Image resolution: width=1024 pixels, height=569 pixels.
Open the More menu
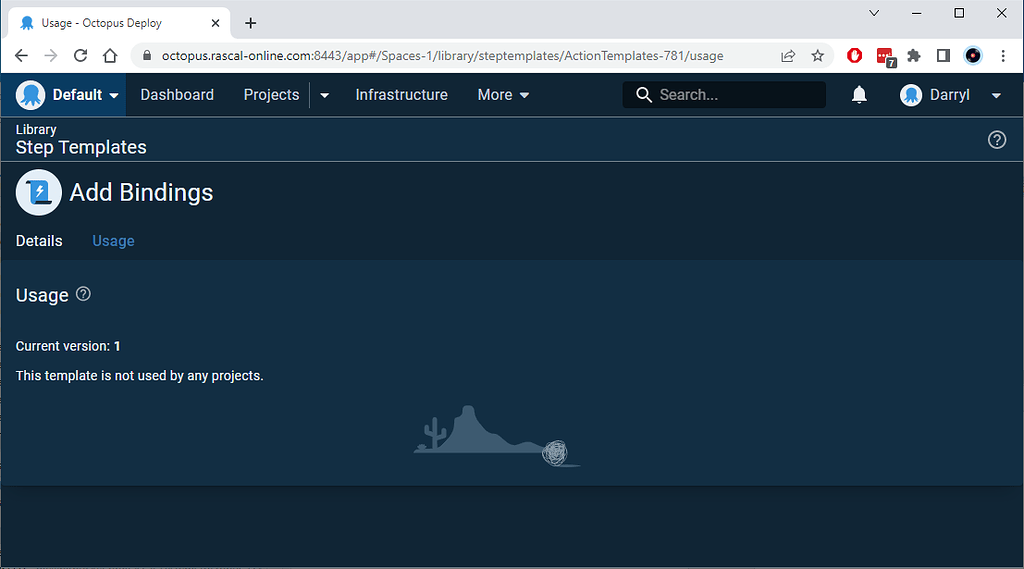coord(503,95)
